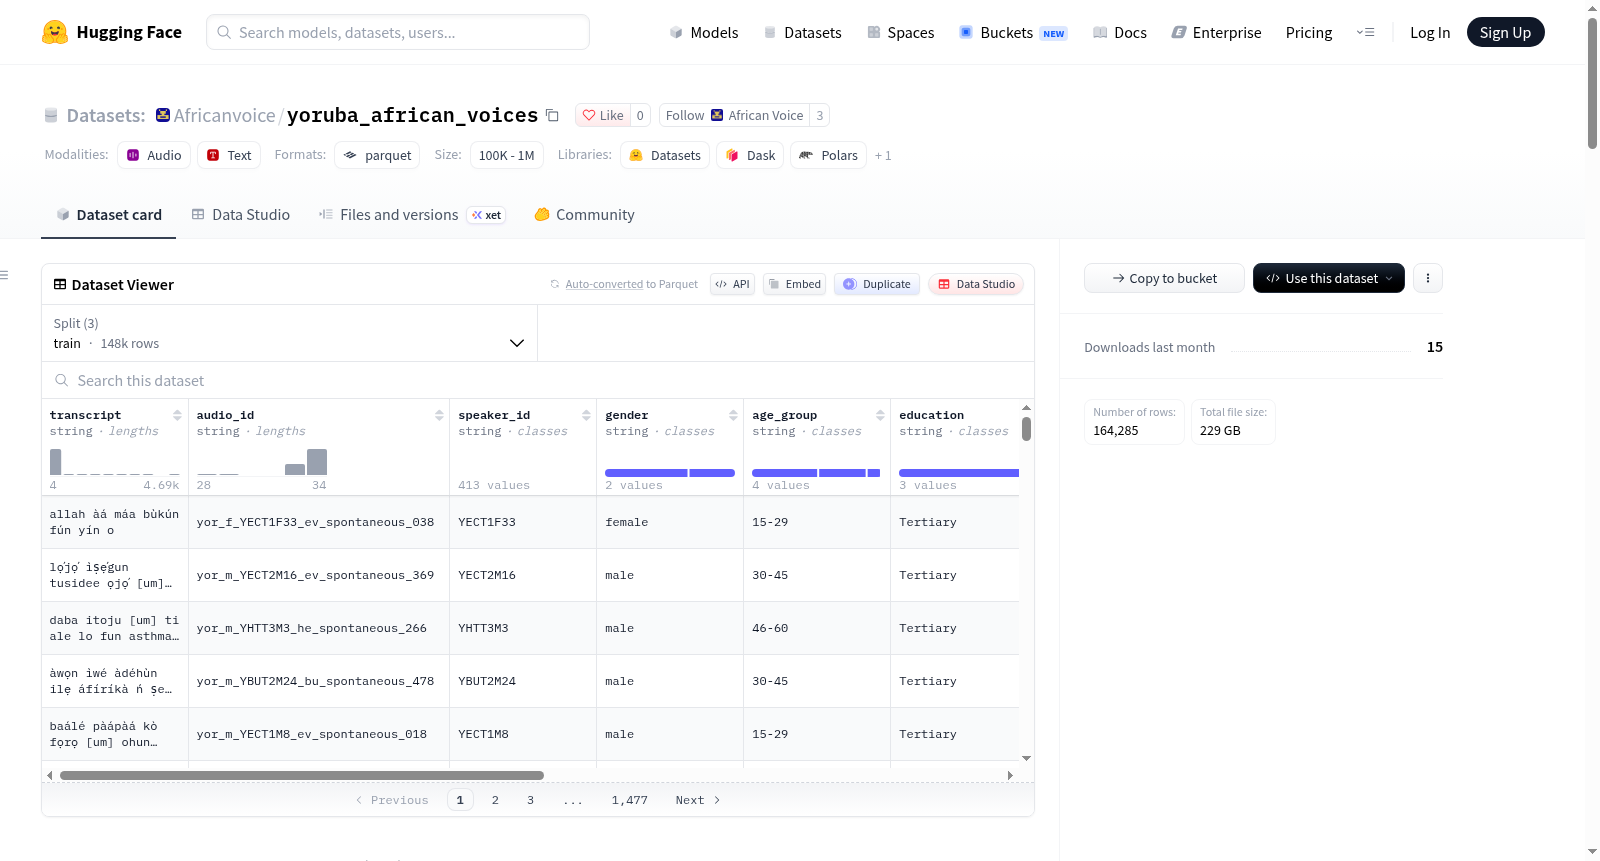Screen dimensions: 1600x861
Task: Open Spaces in the top navigation
Action: 901,32
